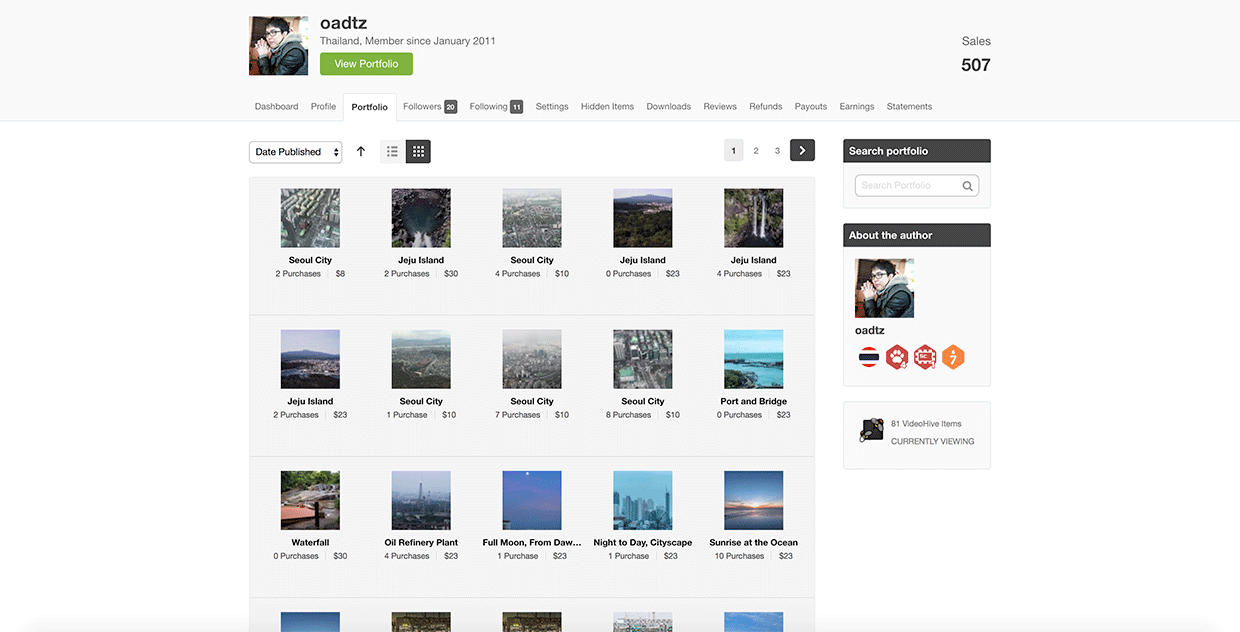This screenshot has width=1240, height=632.
Task: Click the 'CURRENTLY VIEWING' label
Action: tap(932, 441)
